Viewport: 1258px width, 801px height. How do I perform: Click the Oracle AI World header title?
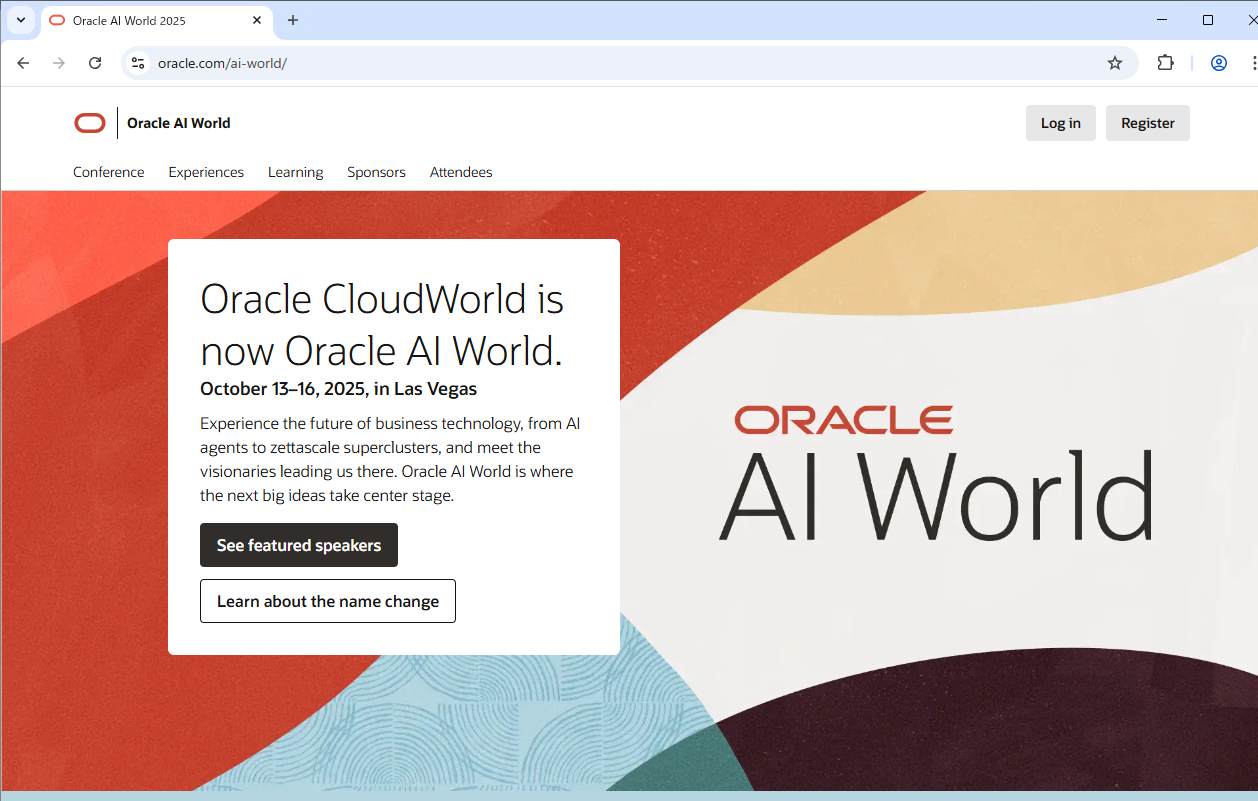(x=179, y=123)
